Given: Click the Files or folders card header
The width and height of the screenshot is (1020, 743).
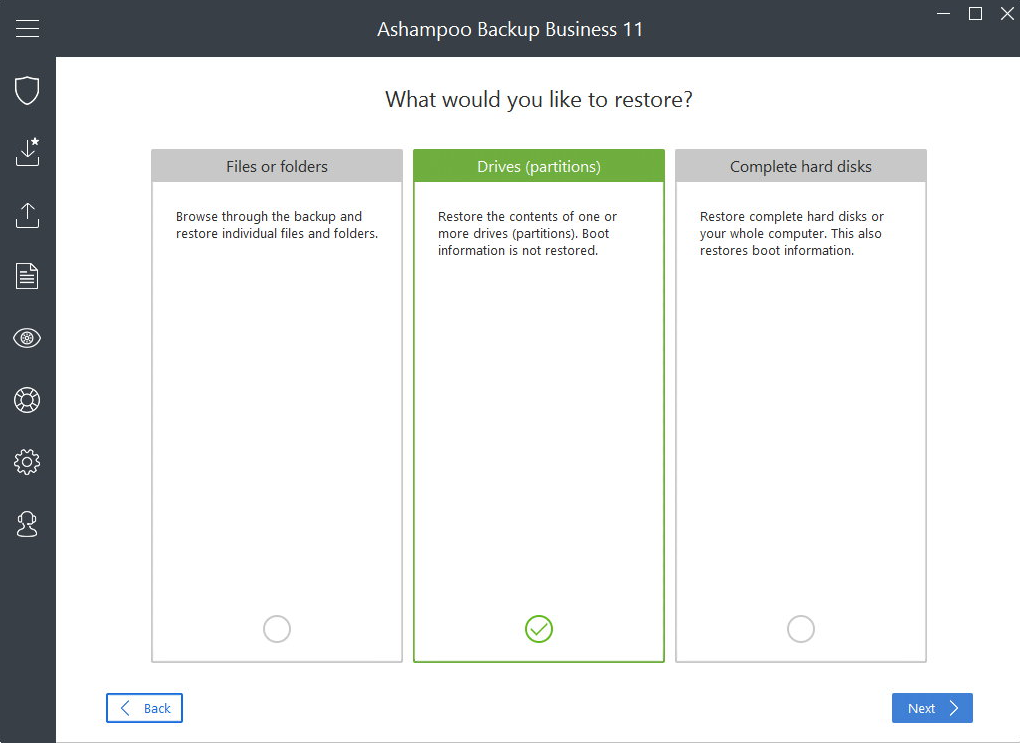Looking at the screenshot, I should 277,166.
